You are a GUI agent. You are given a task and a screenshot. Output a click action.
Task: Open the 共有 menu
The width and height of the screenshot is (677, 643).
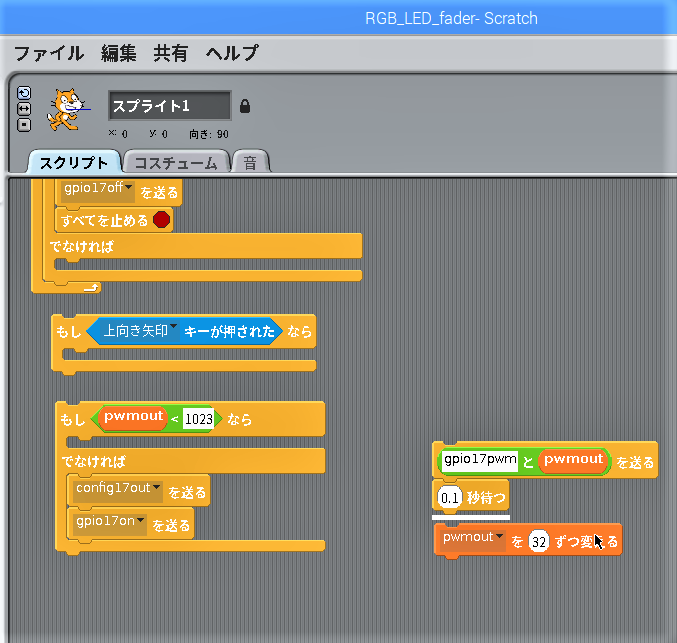pos(171,53)
